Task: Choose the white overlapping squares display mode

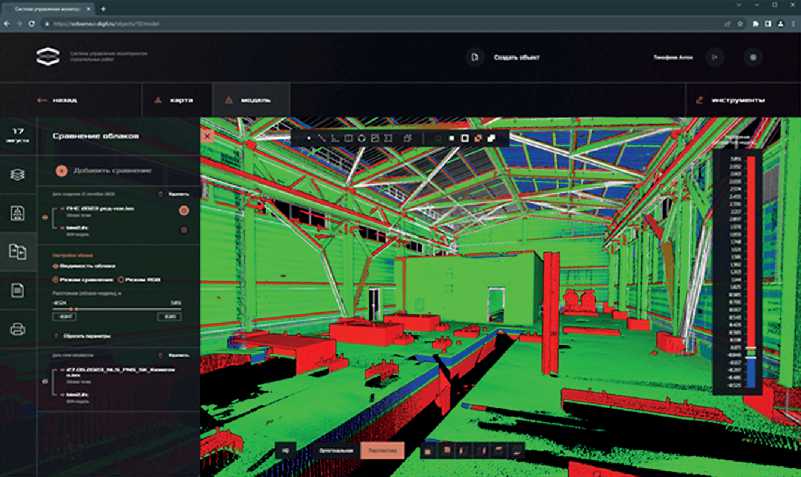Action: [x=491, y=138]
